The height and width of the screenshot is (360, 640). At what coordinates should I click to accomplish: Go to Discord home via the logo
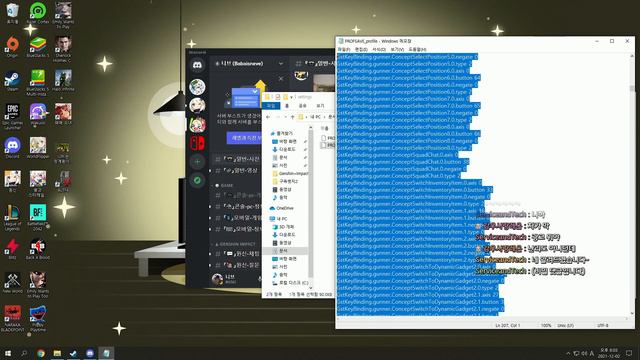[197, 65]
